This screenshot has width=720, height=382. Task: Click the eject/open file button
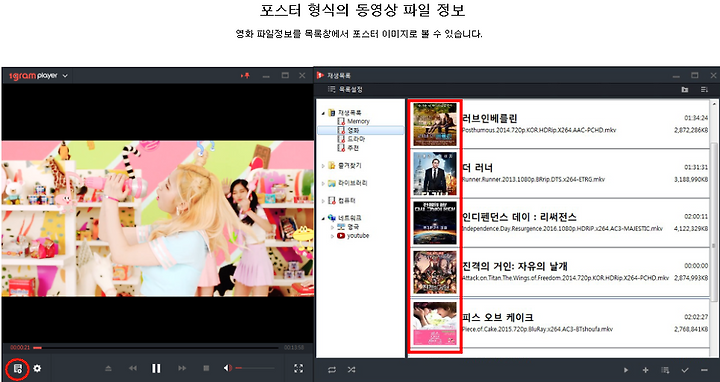tap(108, 368)
